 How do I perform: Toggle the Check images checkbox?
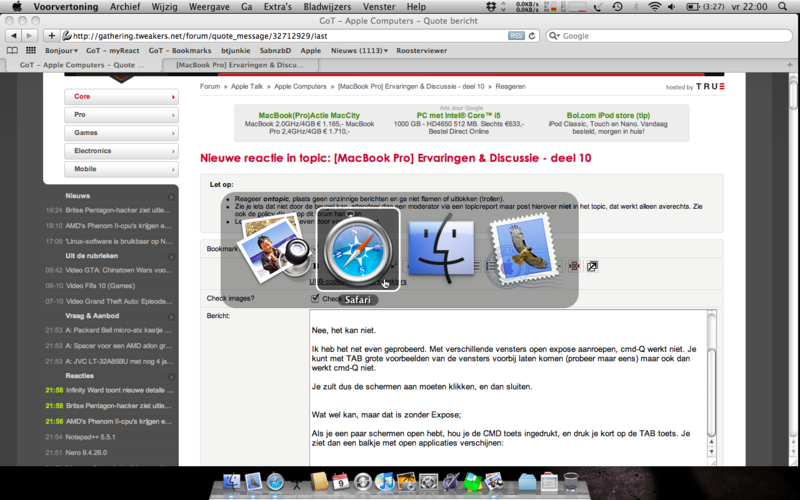tap(316, 298)
